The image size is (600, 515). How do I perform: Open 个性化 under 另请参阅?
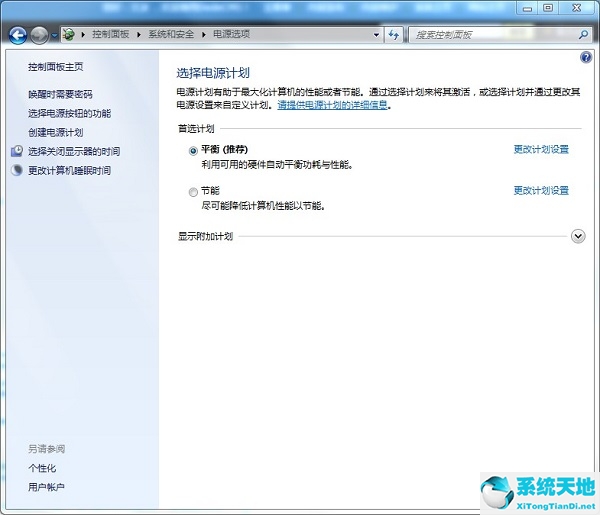click(x=42, y=468)
